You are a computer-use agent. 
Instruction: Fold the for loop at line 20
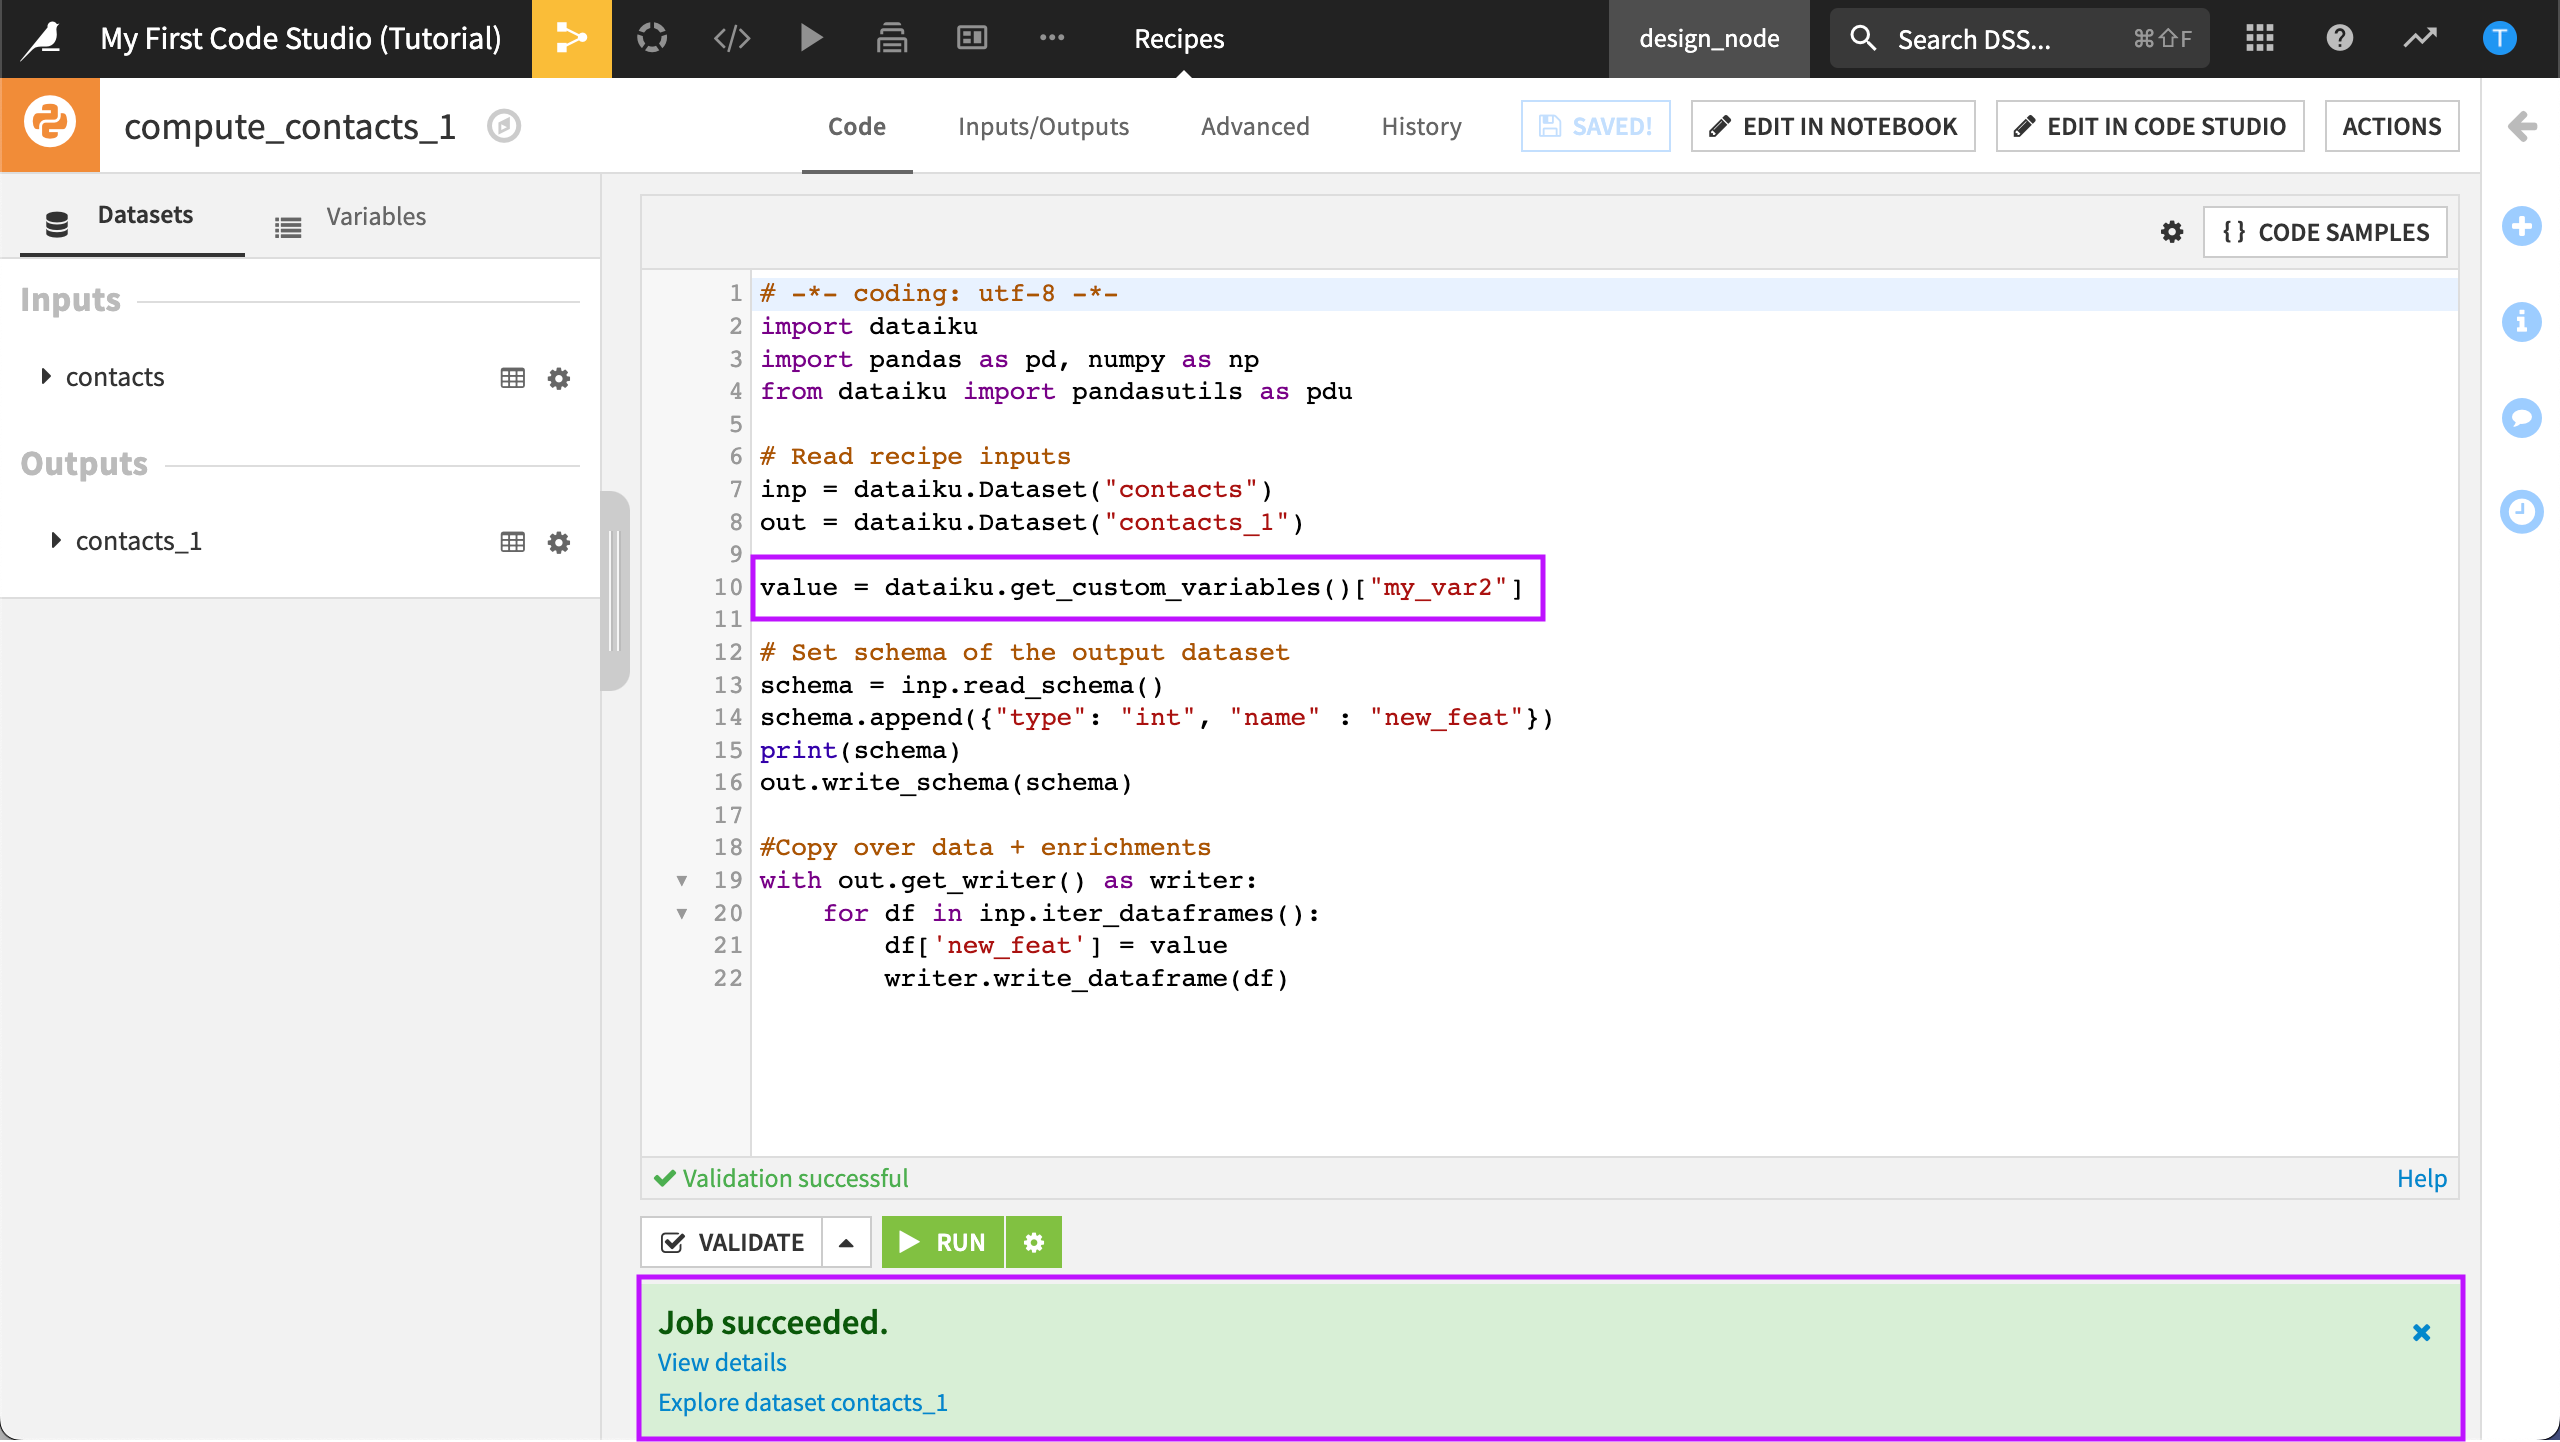tap(682, 914)
